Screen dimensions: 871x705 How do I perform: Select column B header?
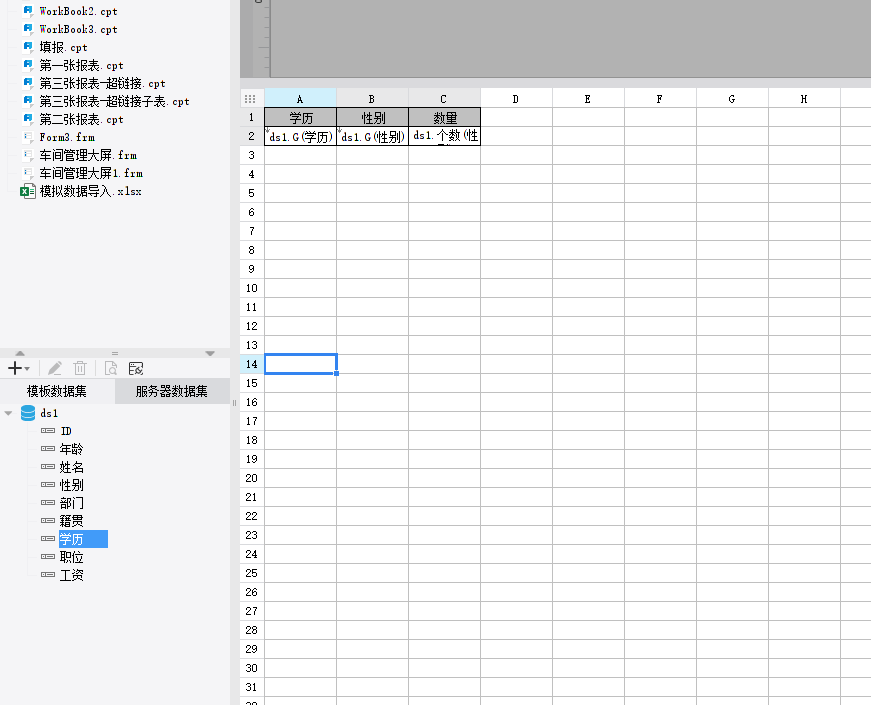coord(372,98)
